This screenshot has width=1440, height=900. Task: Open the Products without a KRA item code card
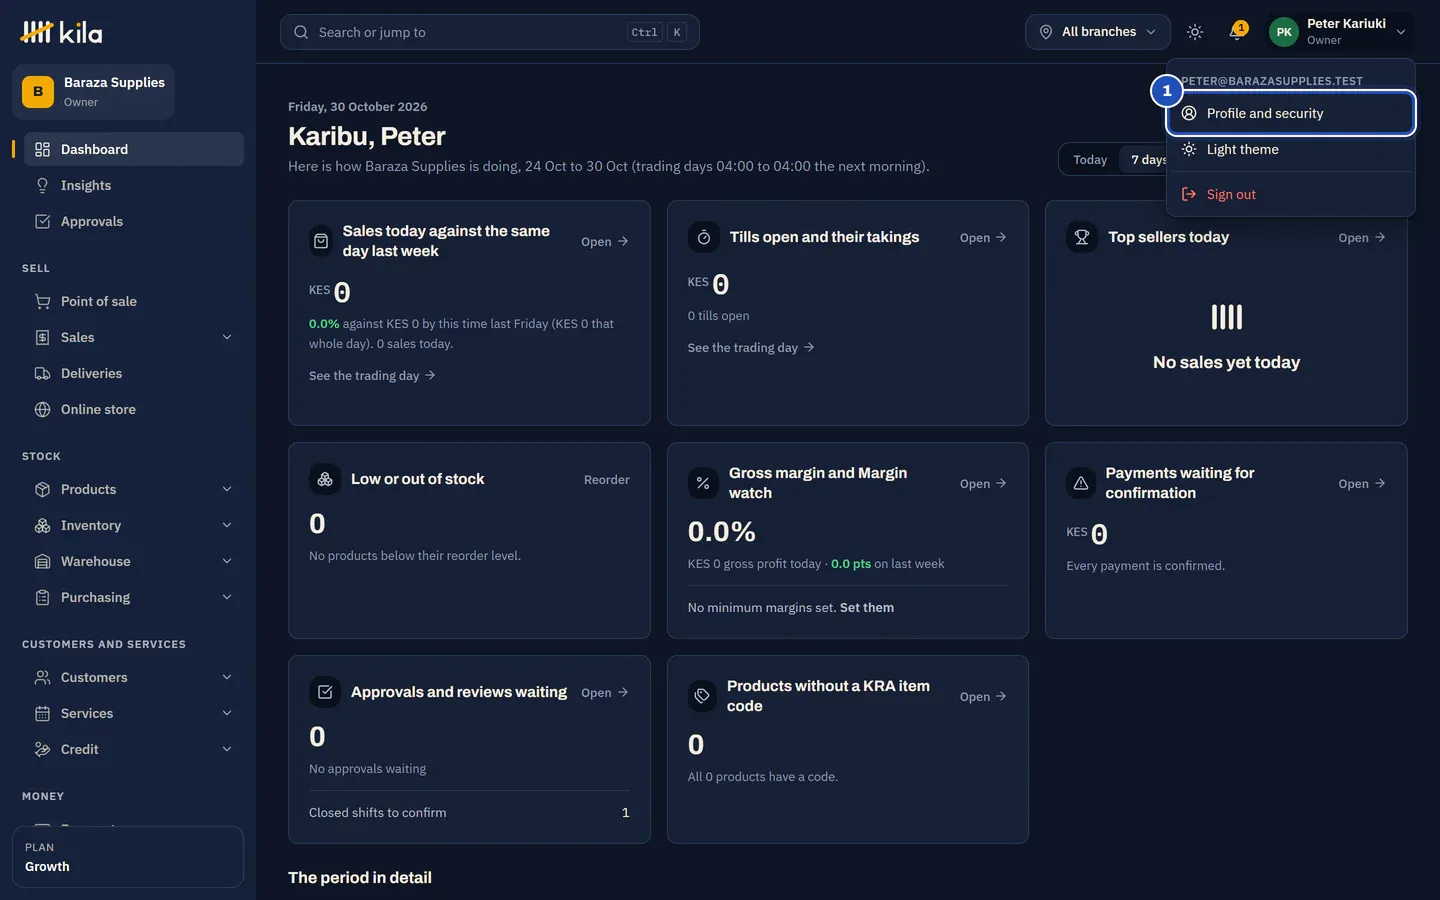tap(983, 696)
